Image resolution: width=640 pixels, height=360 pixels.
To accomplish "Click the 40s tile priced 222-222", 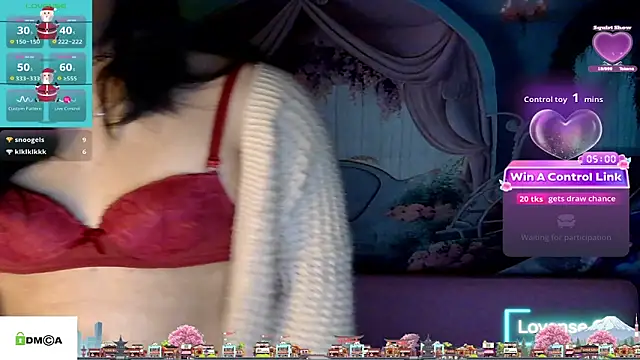I will 67,33.
